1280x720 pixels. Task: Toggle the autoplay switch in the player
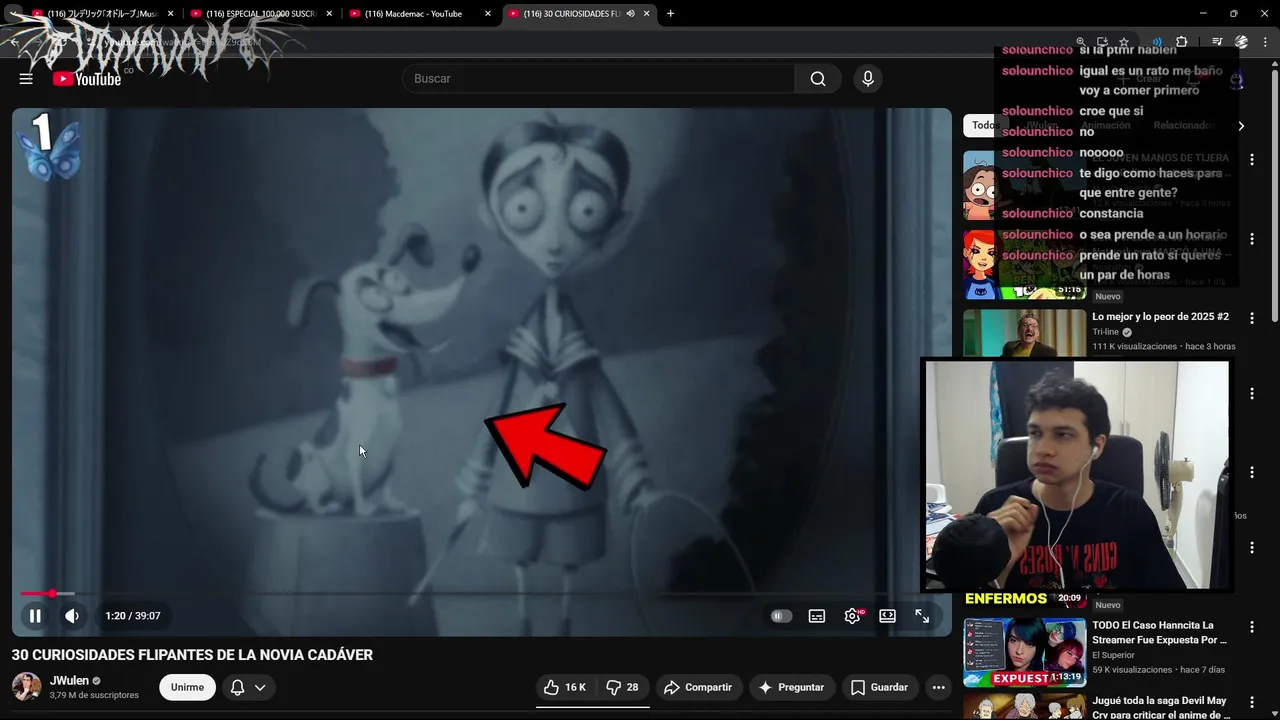click(781, 616)
